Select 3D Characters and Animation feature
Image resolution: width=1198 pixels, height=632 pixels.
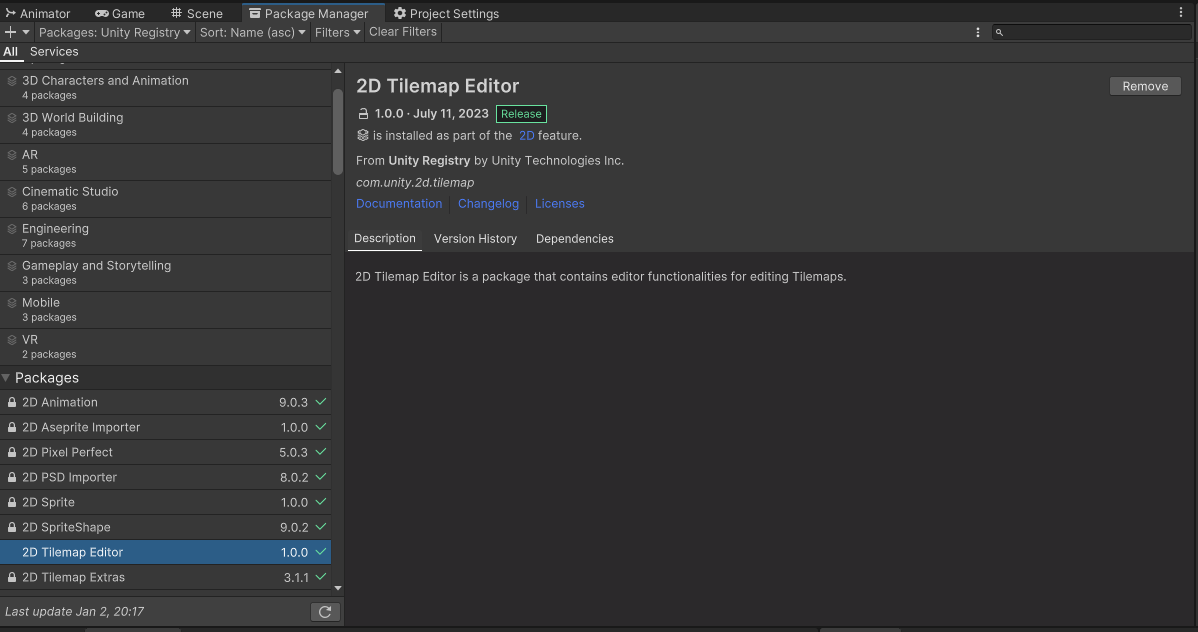(166, 88)
